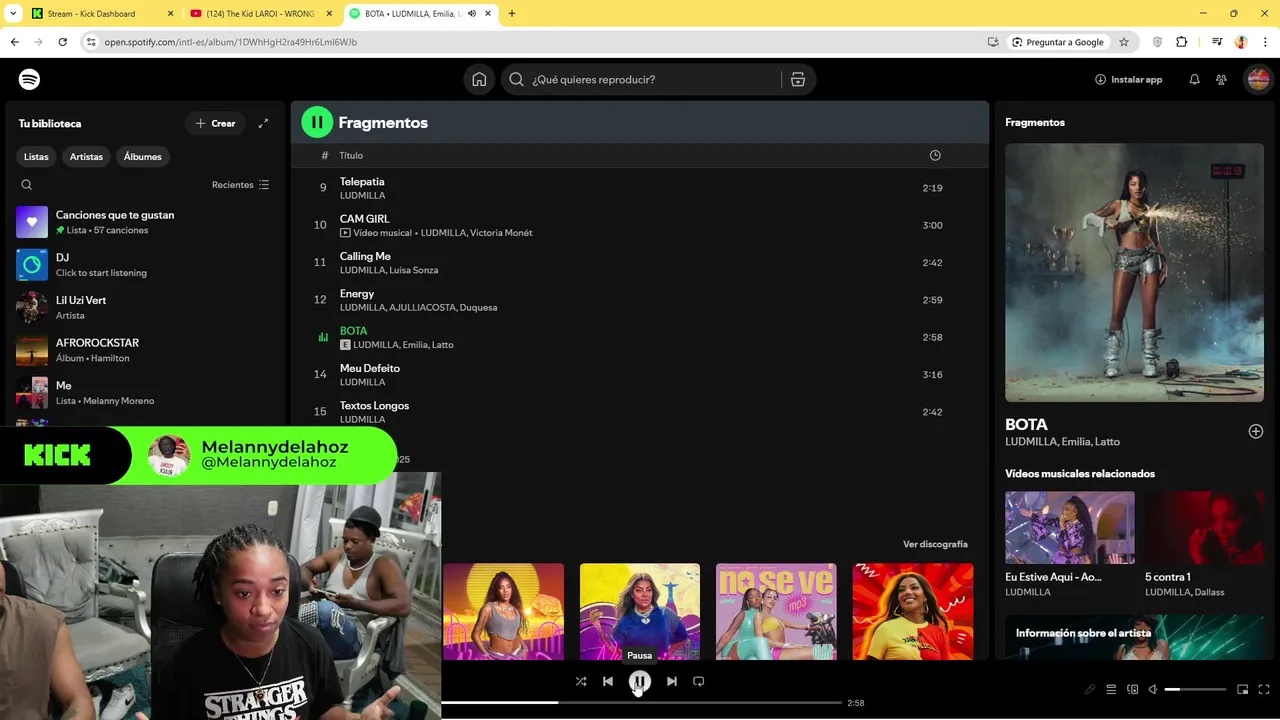Open the lyrics microphone icon

(x=1090, y=689)
